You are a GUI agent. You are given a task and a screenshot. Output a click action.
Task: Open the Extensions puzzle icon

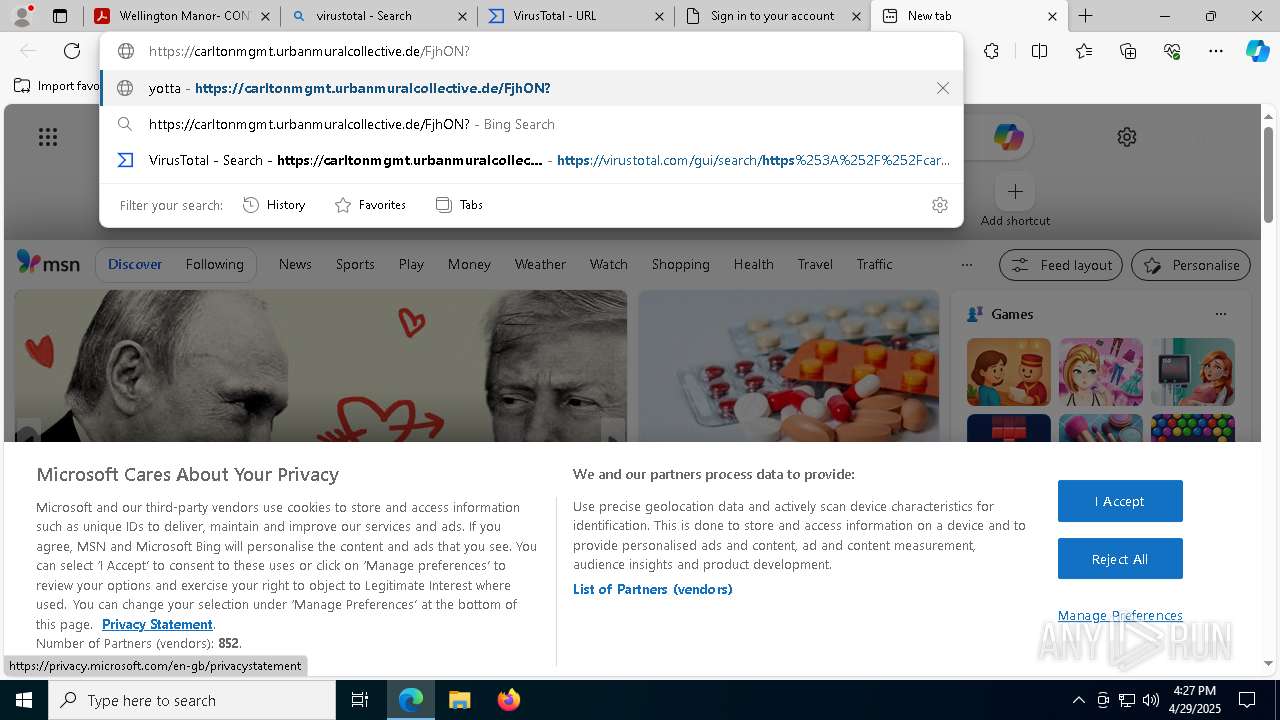pyautogui.click(x=991, y=51)
